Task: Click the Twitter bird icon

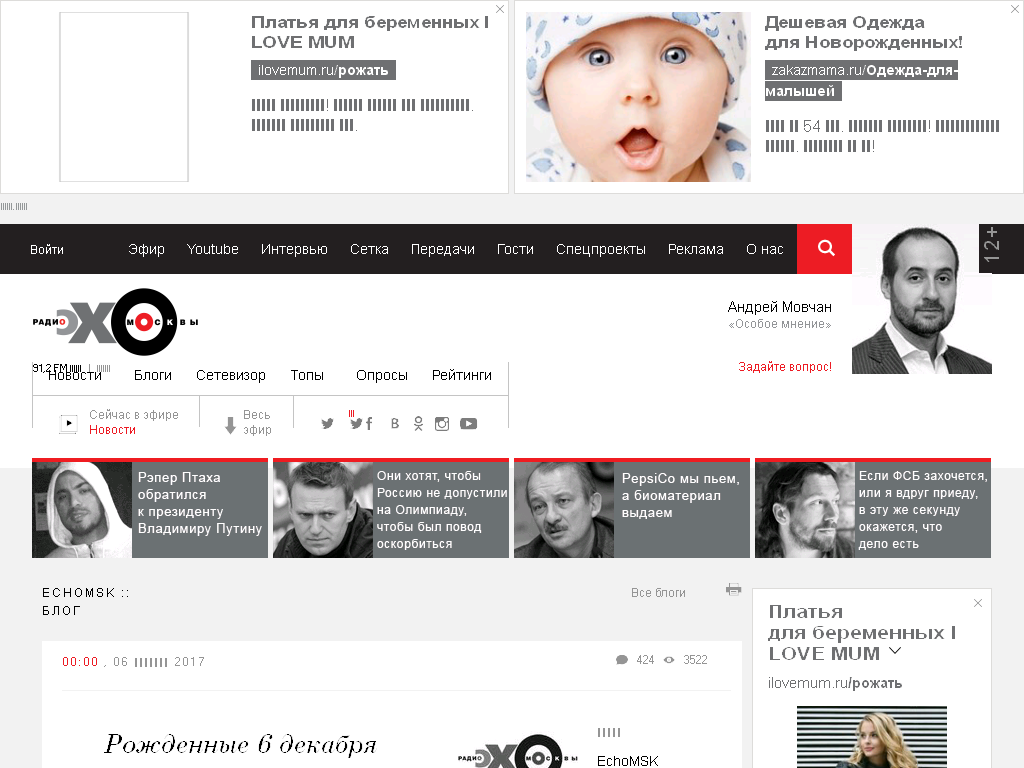Action: tap(327, 424)
